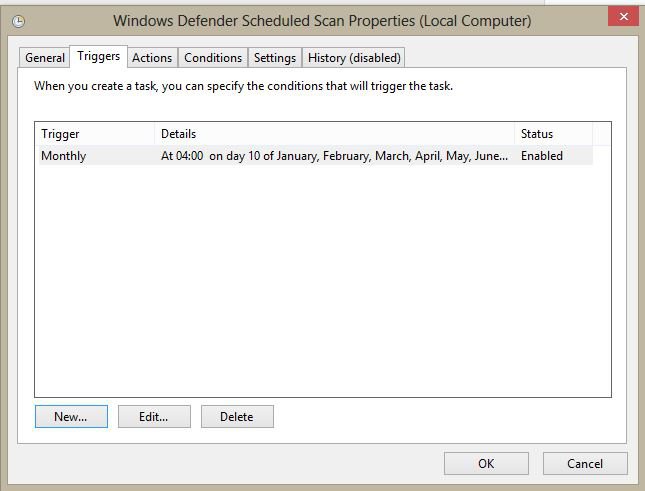
Task: Click the Trigger column header
Action: click(x=95, y=134)
